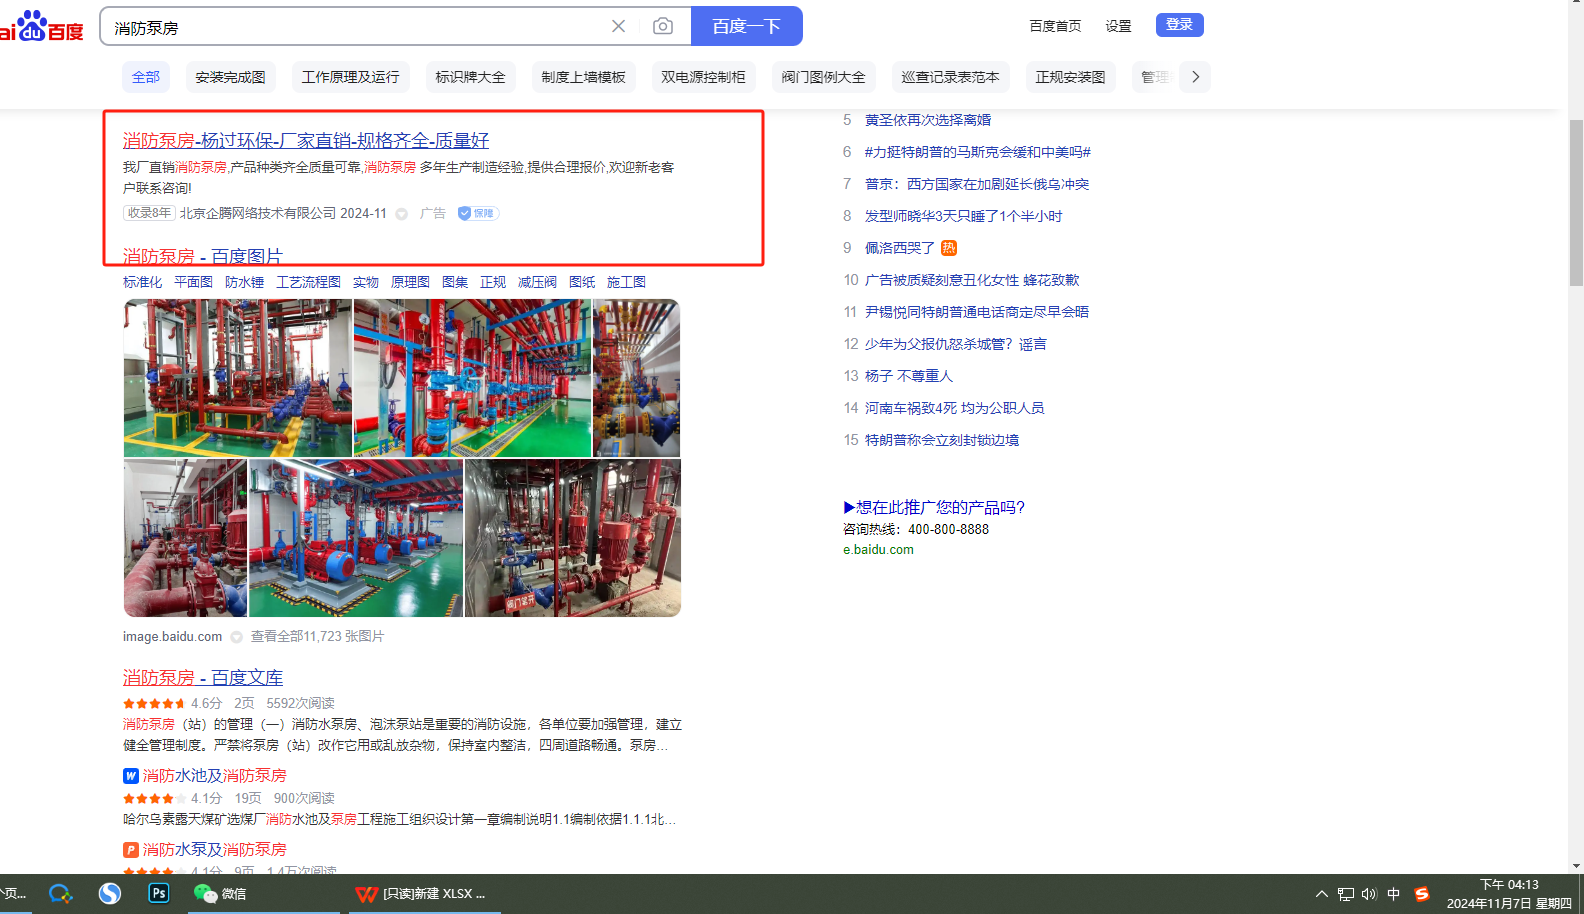Select the 标识牌大全 filter tab
This screenshot has height=914, width=1584.
click(471, 77)
